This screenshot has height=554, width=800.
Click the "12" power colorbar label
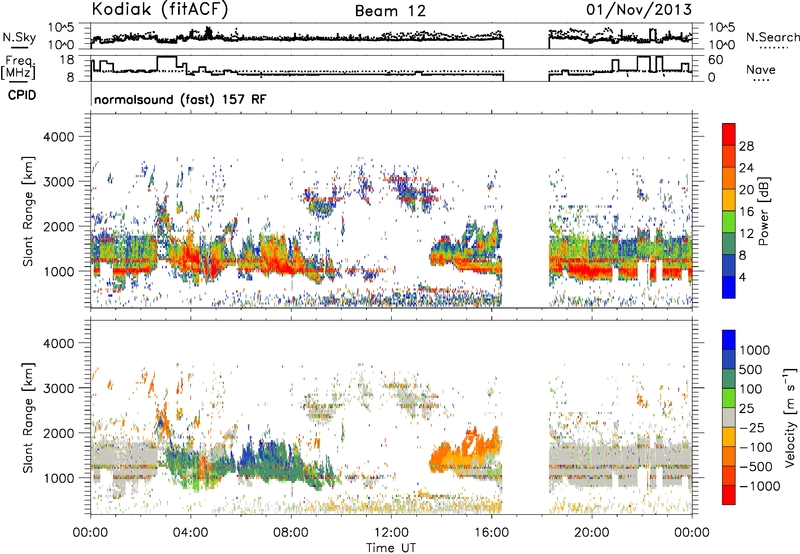click(746, 234)
